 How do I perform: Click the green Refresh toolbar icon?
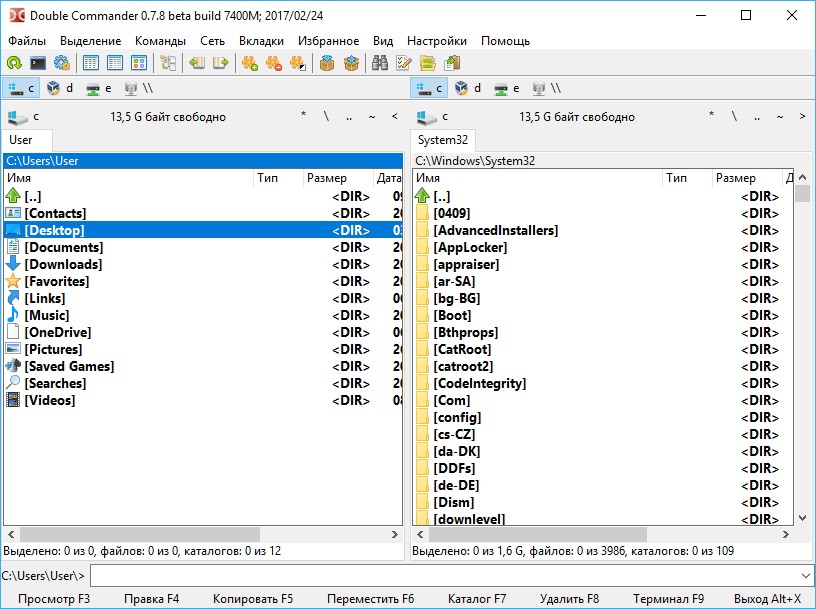pyautogui.click(x=14, y=63)
